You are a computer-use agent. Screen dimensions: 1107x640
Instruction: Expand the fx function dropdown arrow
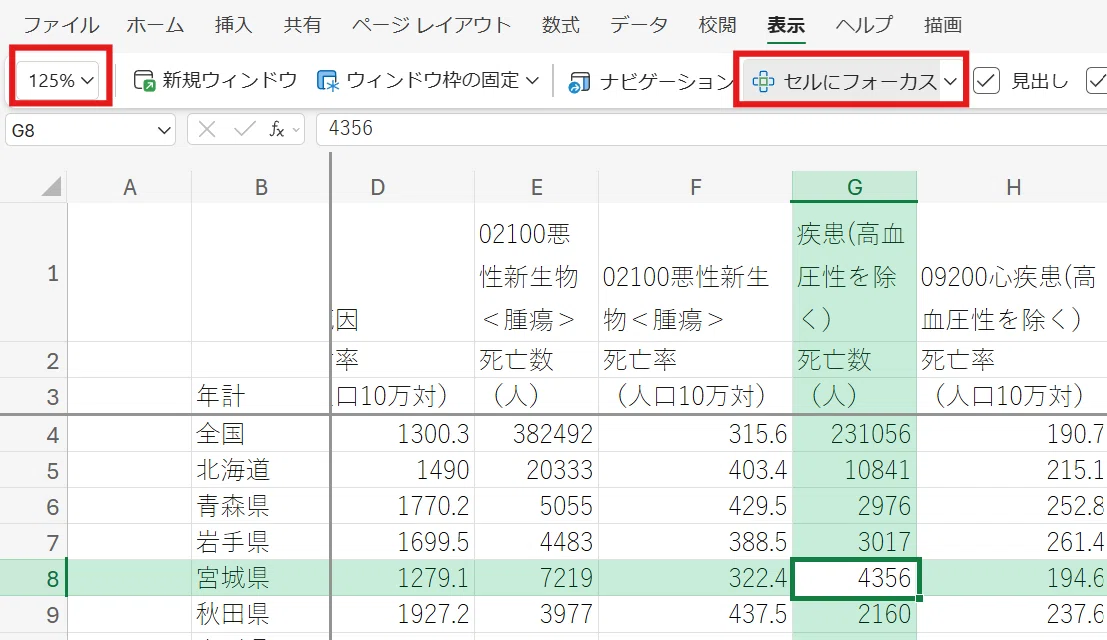(296, 130)
